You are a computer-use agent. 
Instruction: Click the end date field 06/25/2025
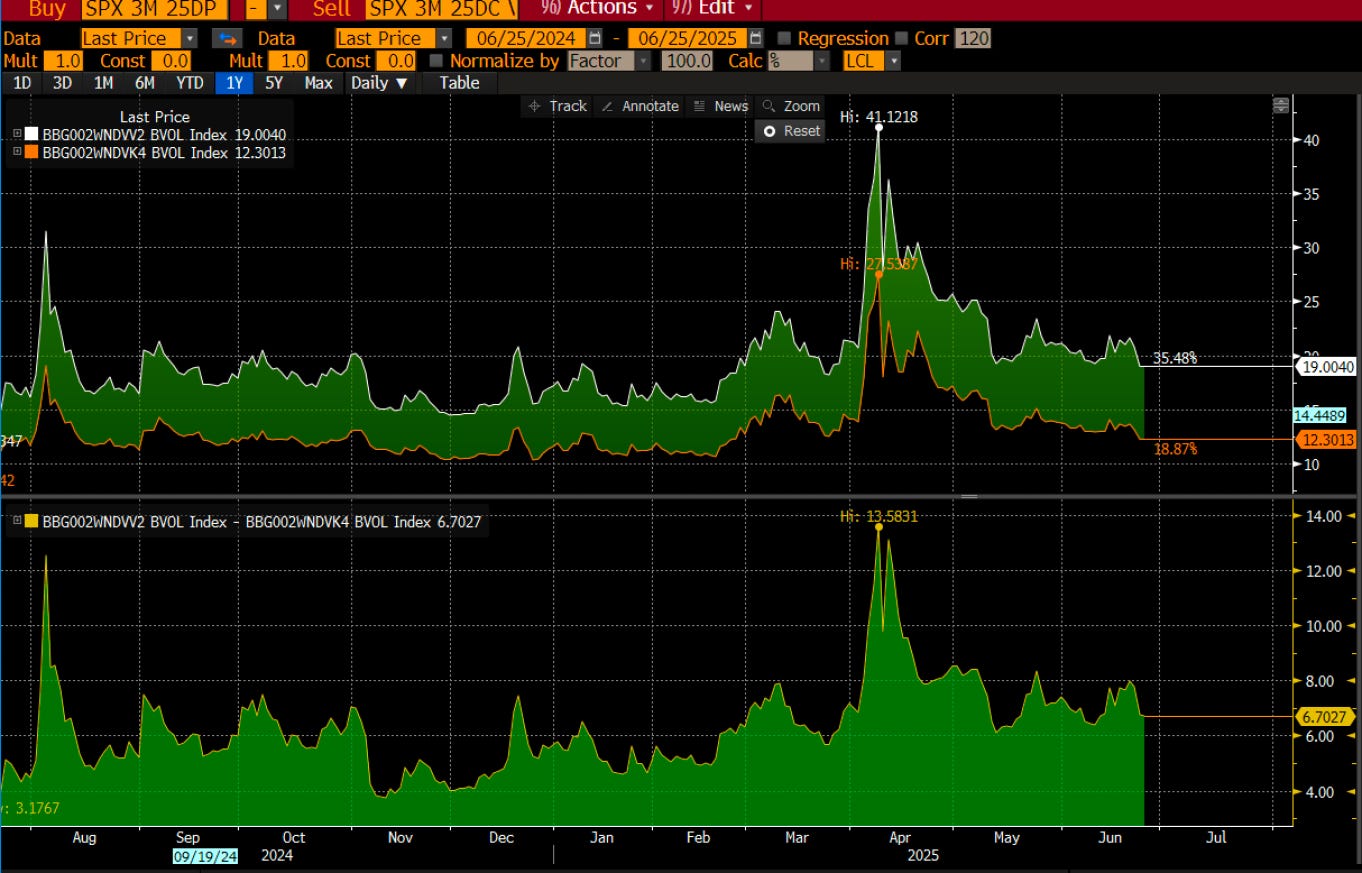click(687, 38)
